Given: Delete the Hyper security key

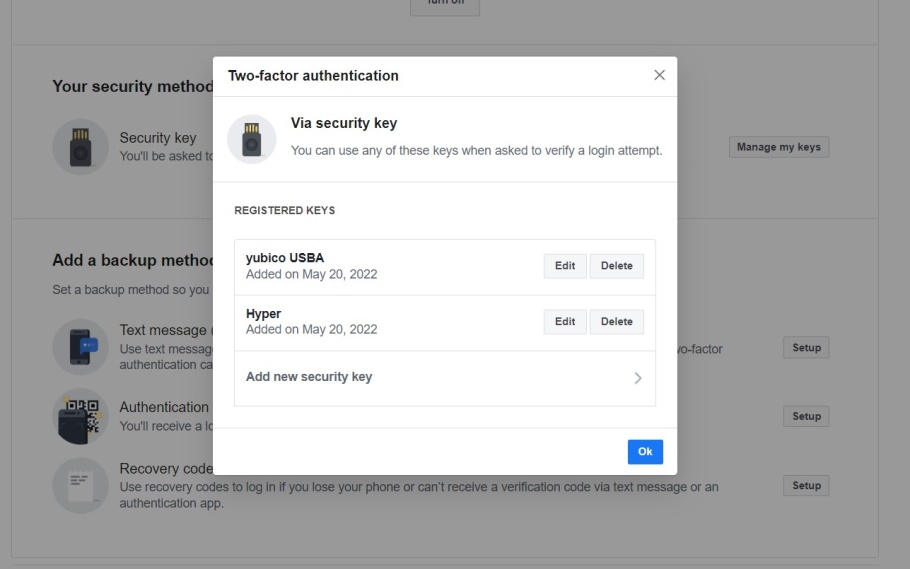Looking at the screenshot, I should [616, 322].
